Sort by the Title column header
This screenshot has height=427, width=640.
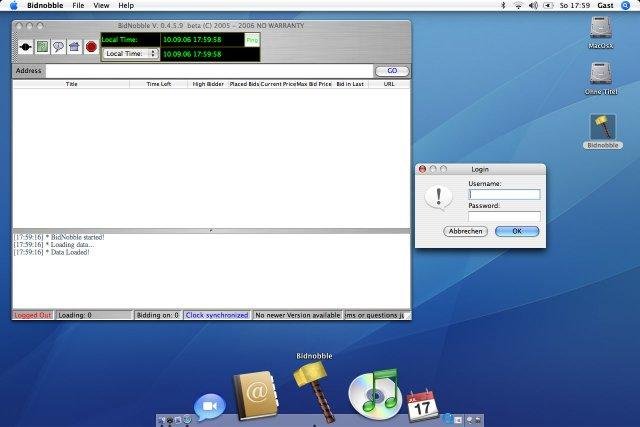[x=71, y=84]
